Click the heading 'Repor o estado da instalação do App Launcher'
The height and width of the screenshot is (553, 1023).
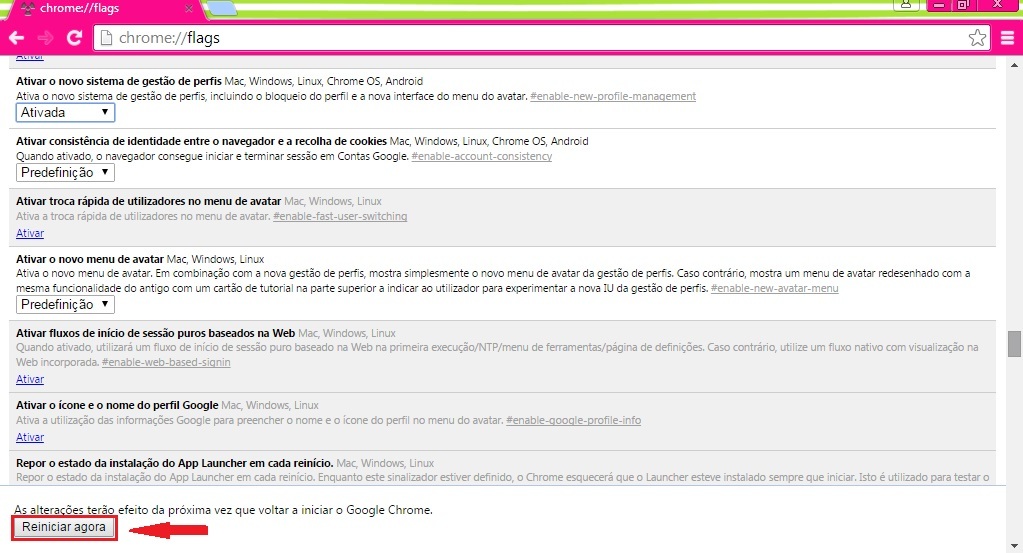pos(175,463)
